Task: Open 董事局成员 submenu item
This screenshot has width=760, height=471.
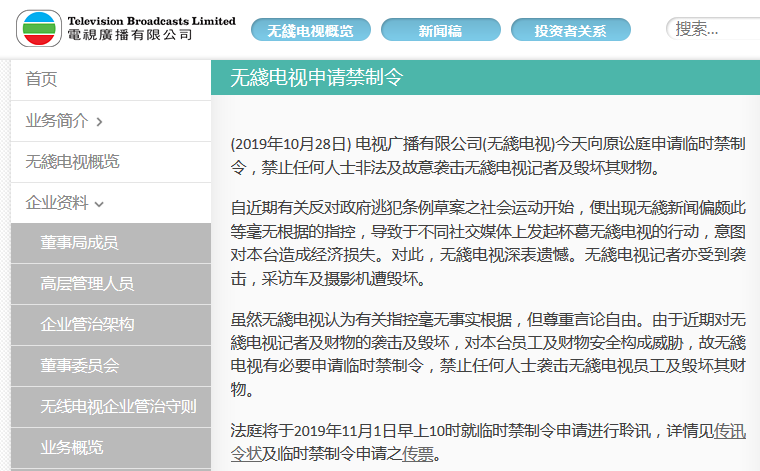Action: (x=111, y=243)
